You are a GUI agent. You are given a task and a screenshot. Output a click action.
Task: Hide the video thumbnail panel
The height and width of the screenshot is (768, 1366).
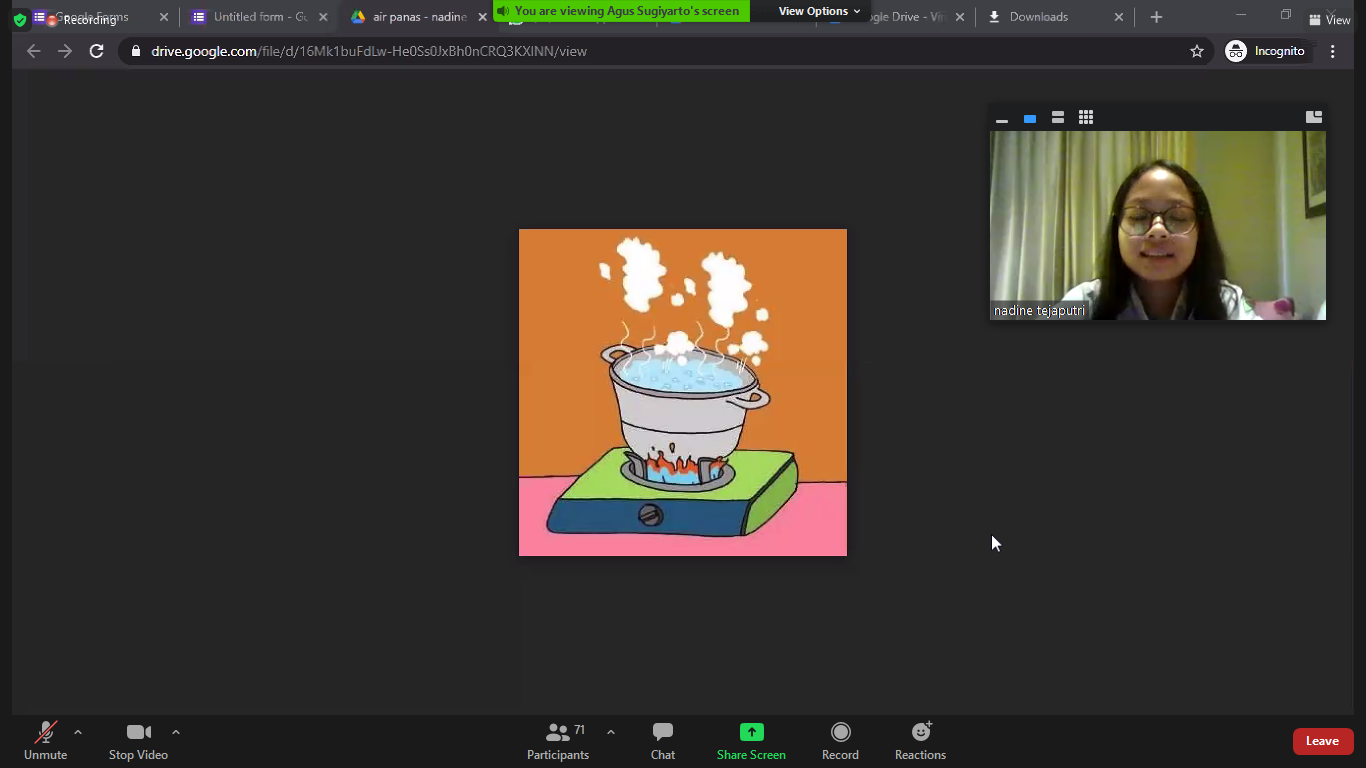click(x=1002, y=119)
